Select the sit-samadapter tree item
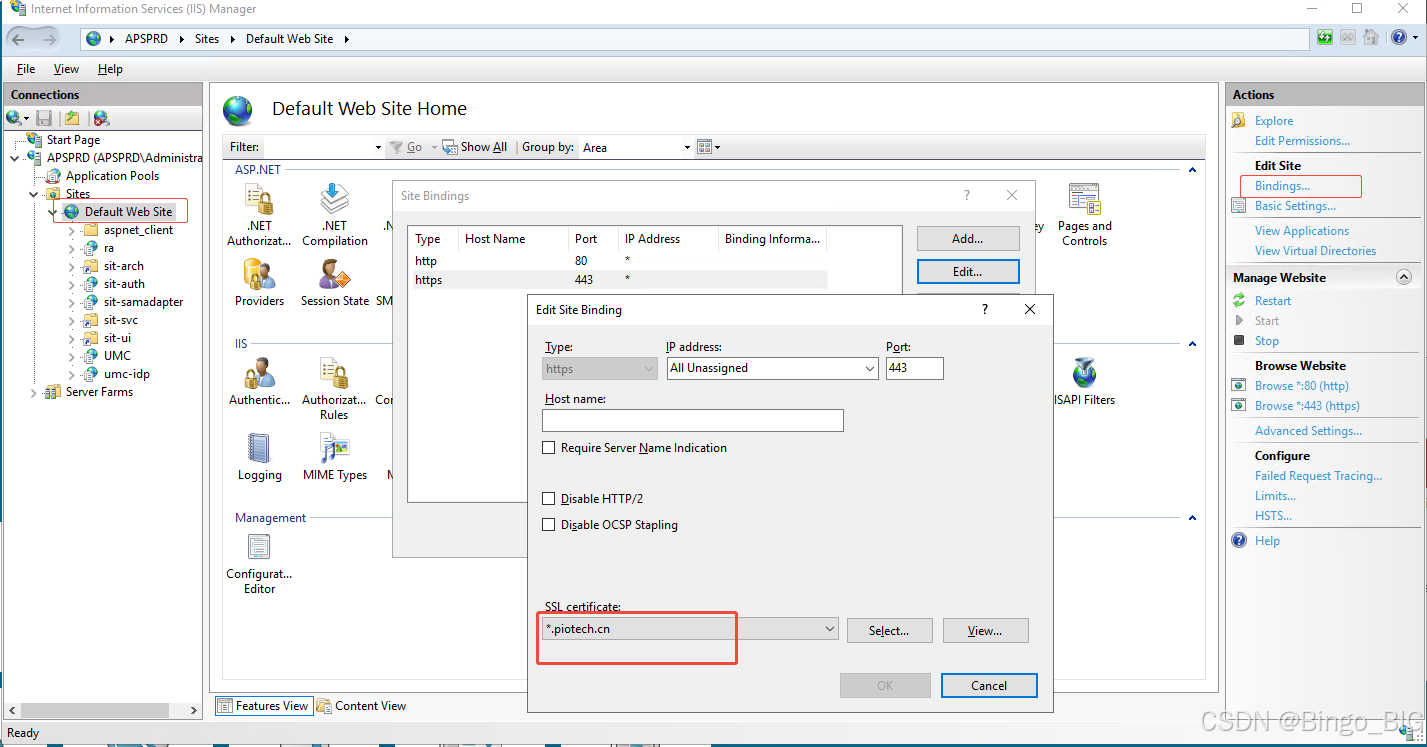The width and height of the screenshot is (1427, 747). tap(143, 302)
